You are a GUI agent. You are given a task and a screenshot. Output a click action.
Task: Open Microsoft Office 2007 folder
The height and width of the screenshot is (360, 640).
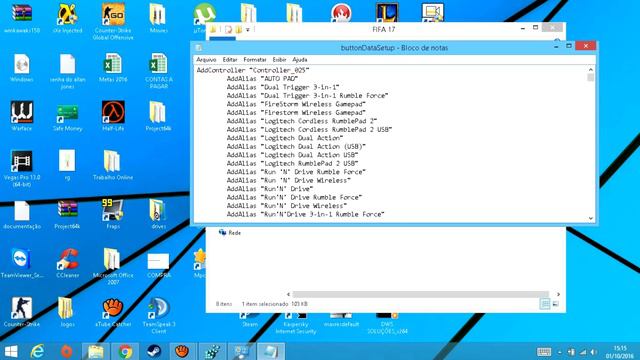pos(113,266)
